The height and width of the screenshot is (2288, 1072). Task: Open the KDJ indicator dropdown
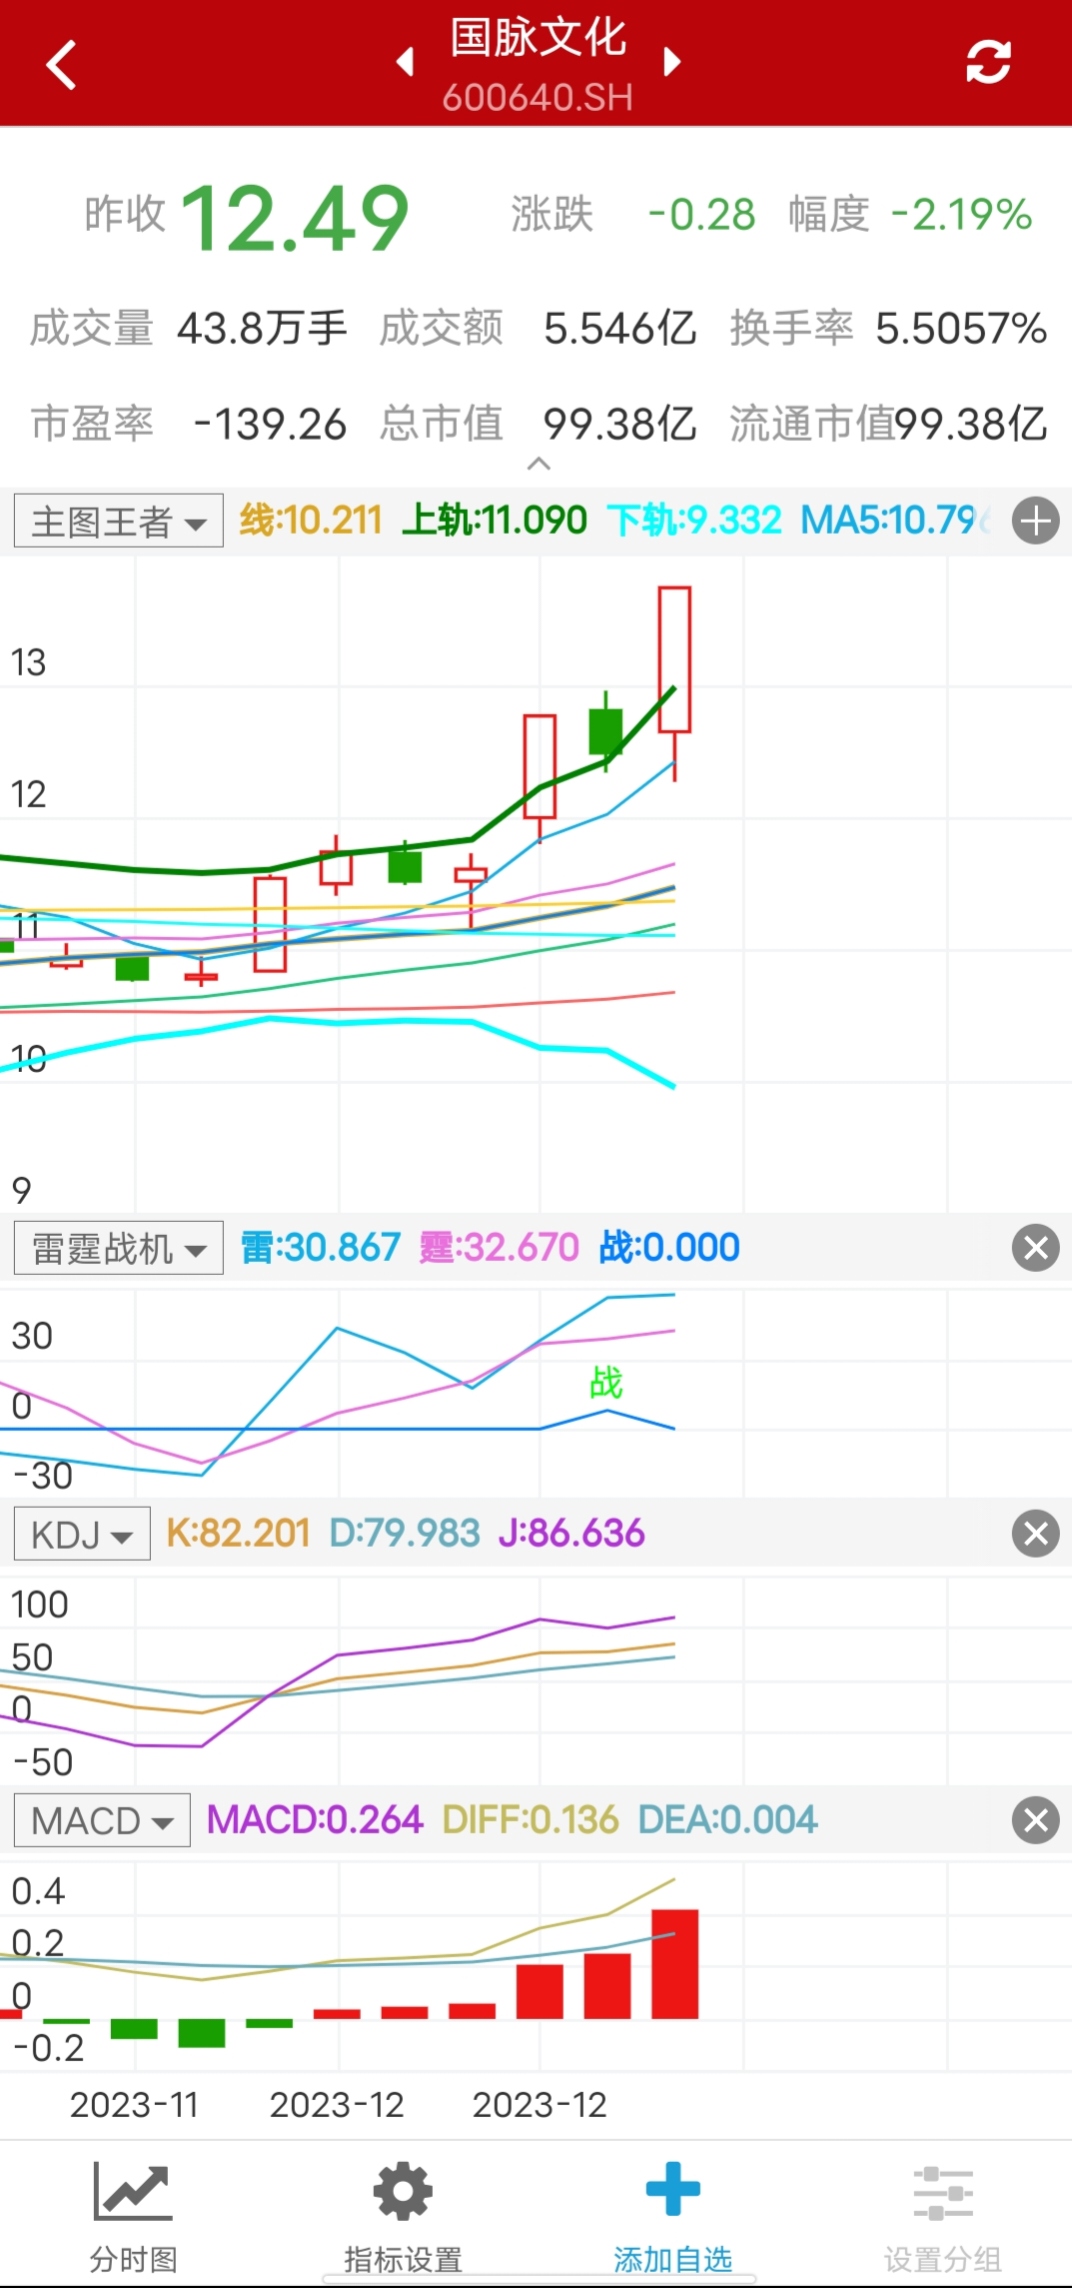click(x=82, y=1534)
